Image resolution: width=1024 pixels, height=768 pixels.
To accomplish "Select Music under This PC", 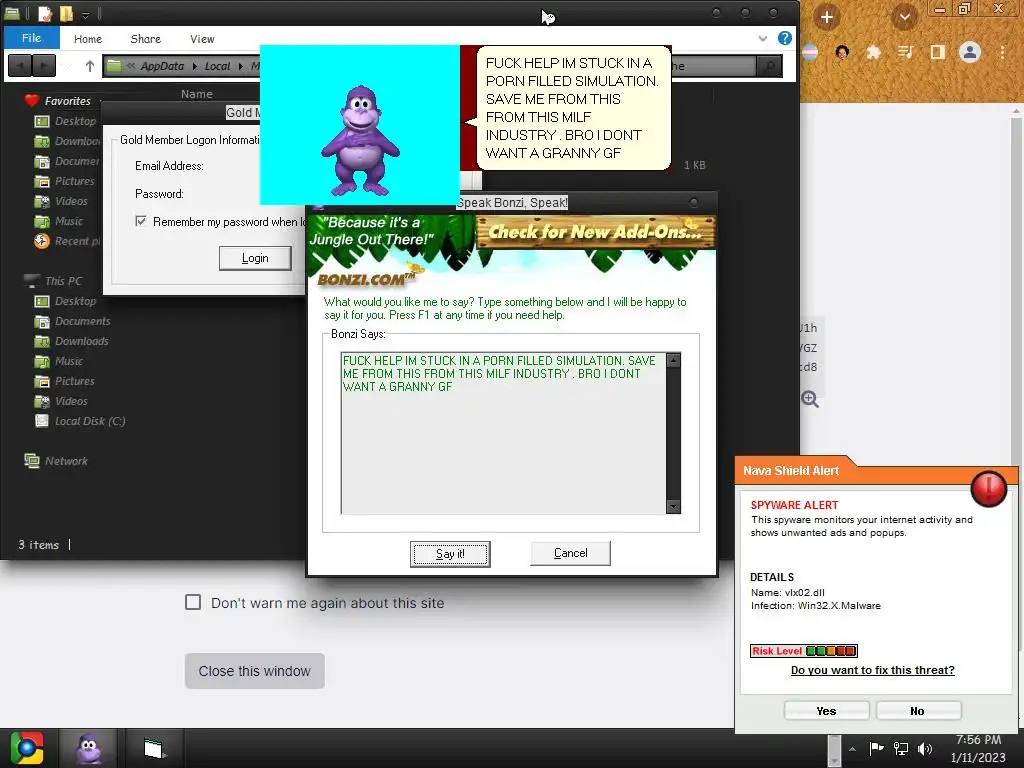I will pyautogui.click(x=59, y=361).
